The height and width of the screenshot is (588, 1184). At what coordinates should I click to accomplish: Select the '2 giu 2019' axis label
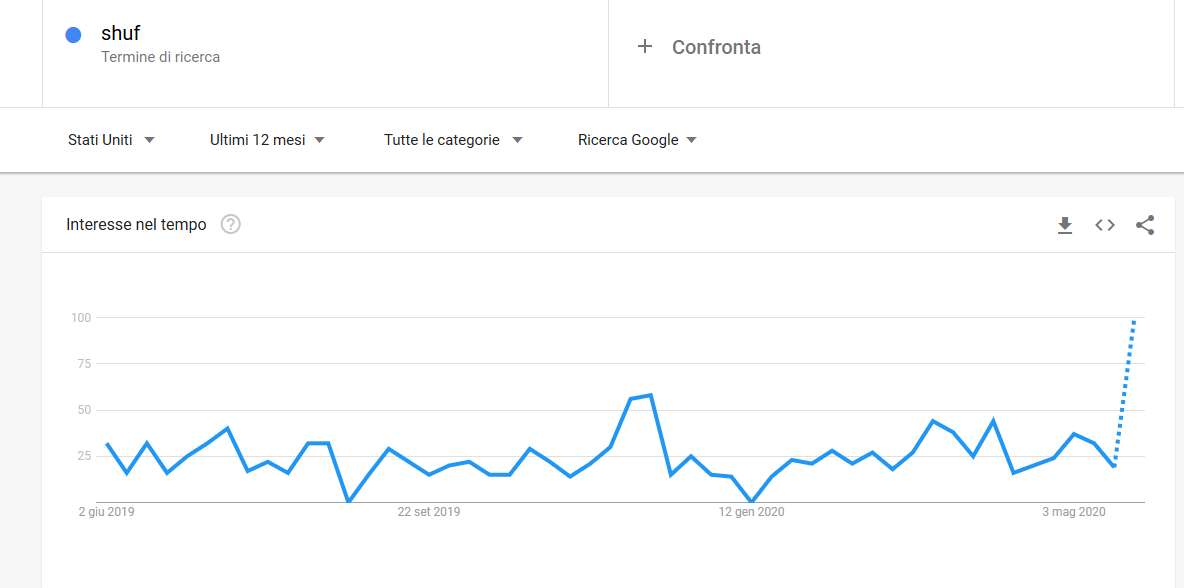tap(105, 512)
